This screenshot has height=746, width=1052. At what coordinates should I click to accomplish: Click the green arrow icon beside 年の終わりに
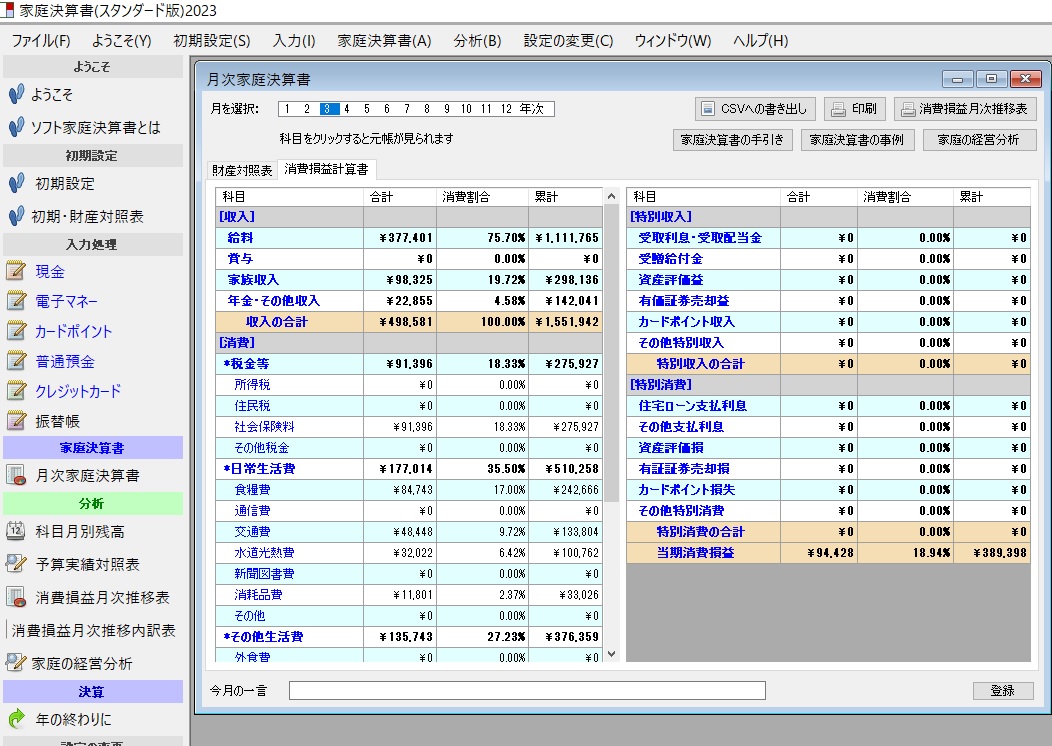(16, 719)
